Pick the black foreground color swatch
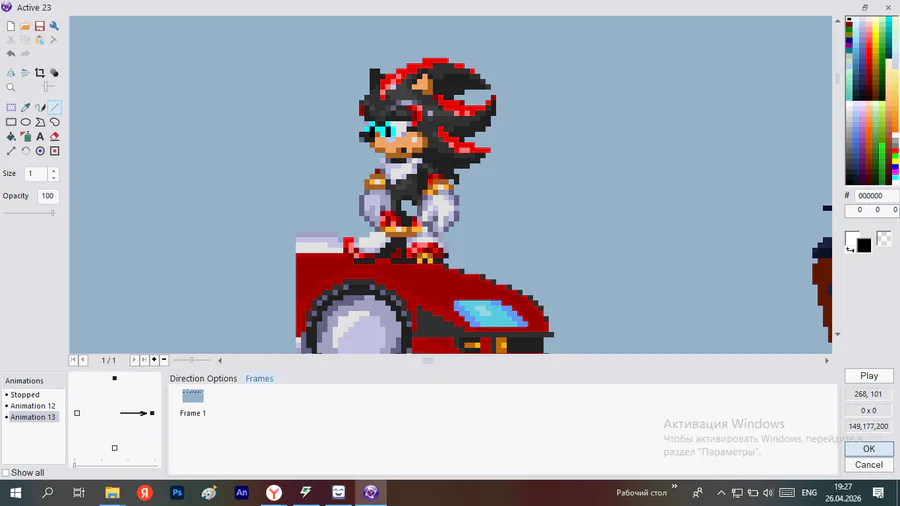 coord(864,246)
